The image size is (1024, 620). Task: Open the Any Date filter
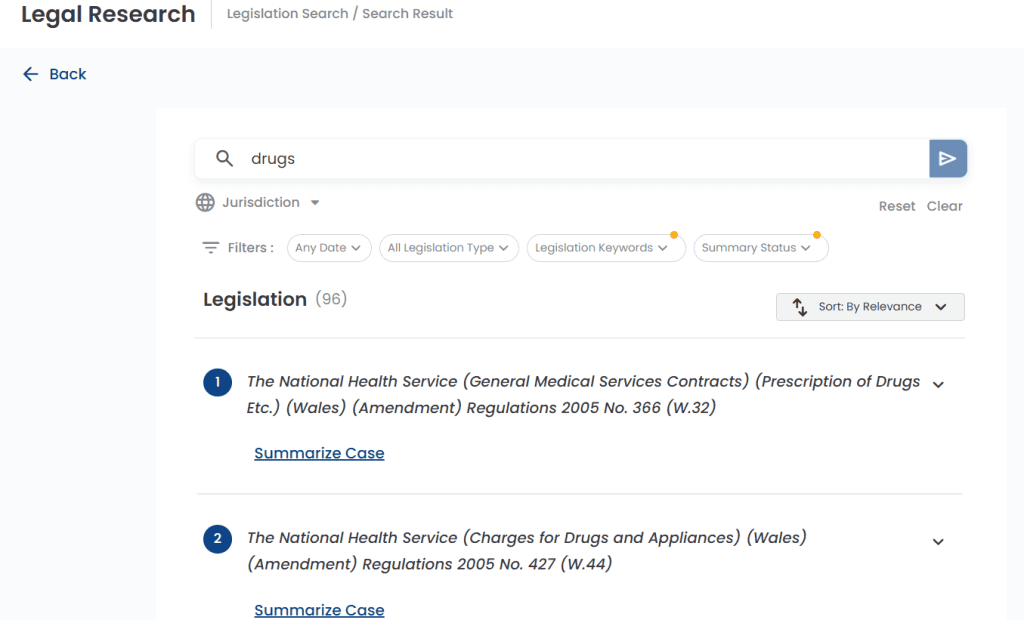click(329, 248)
